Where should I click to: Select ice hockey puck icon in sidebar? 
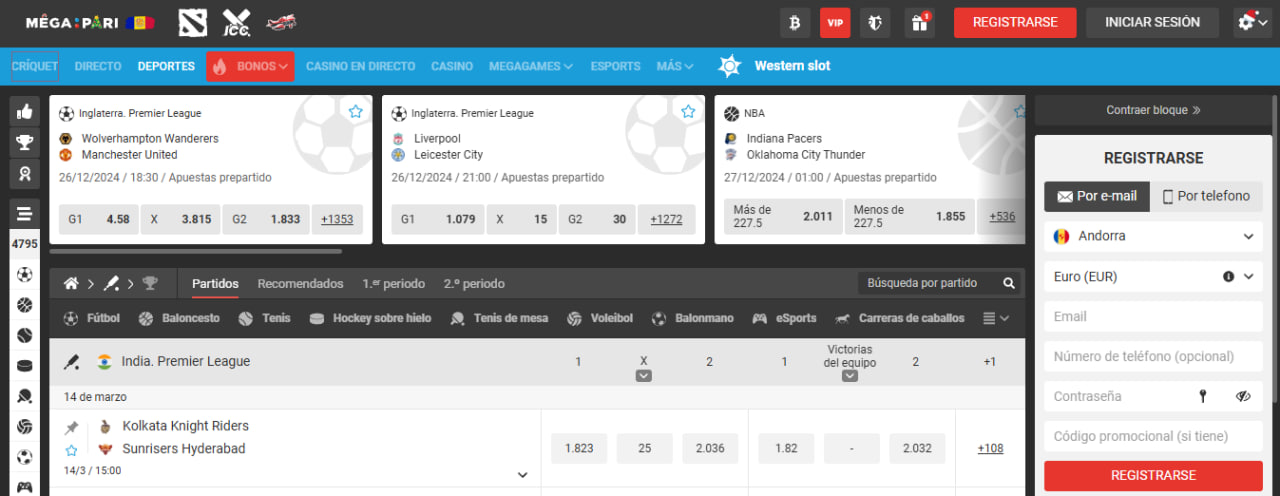click(x=24, y=366)
